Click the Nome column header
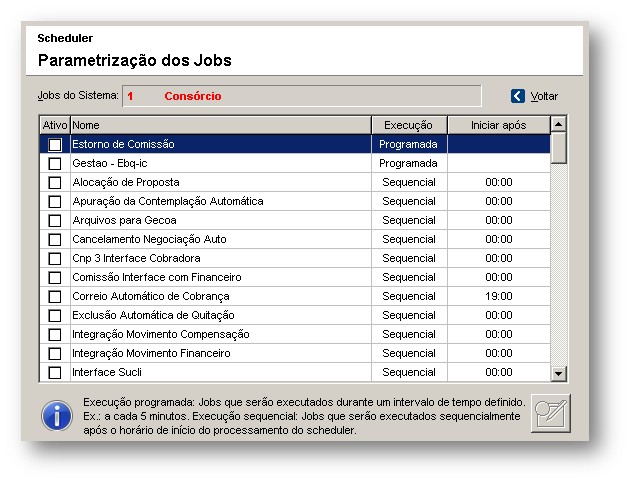Screen dimensions: 631x483 221,125
